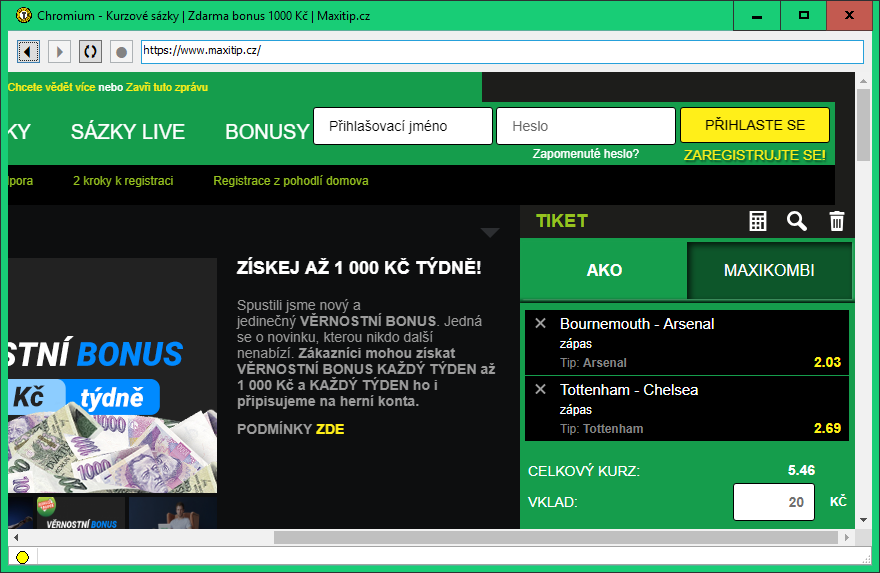Open the SÁZKY LIVE menu
Screen dimensions: 880x573
[x=128, y=132]
